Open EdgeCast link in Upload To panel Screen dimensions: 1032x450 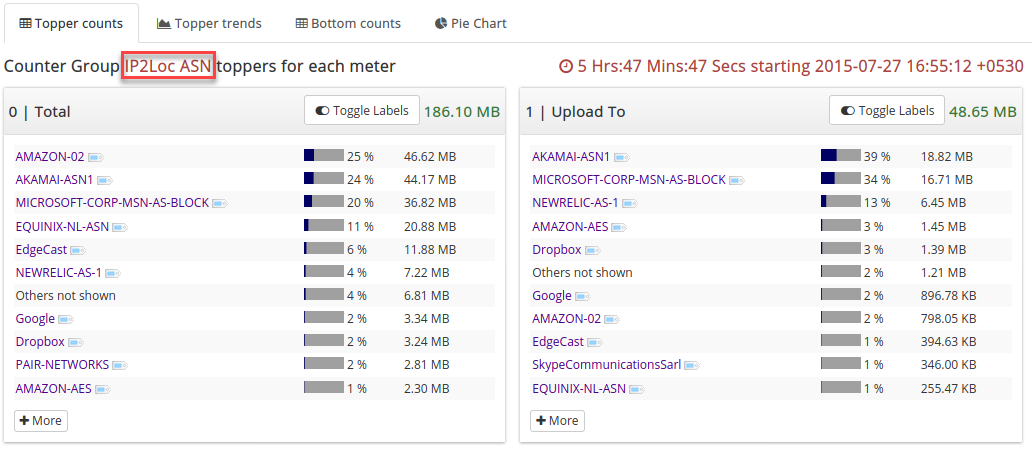click(x=558, y=342)
